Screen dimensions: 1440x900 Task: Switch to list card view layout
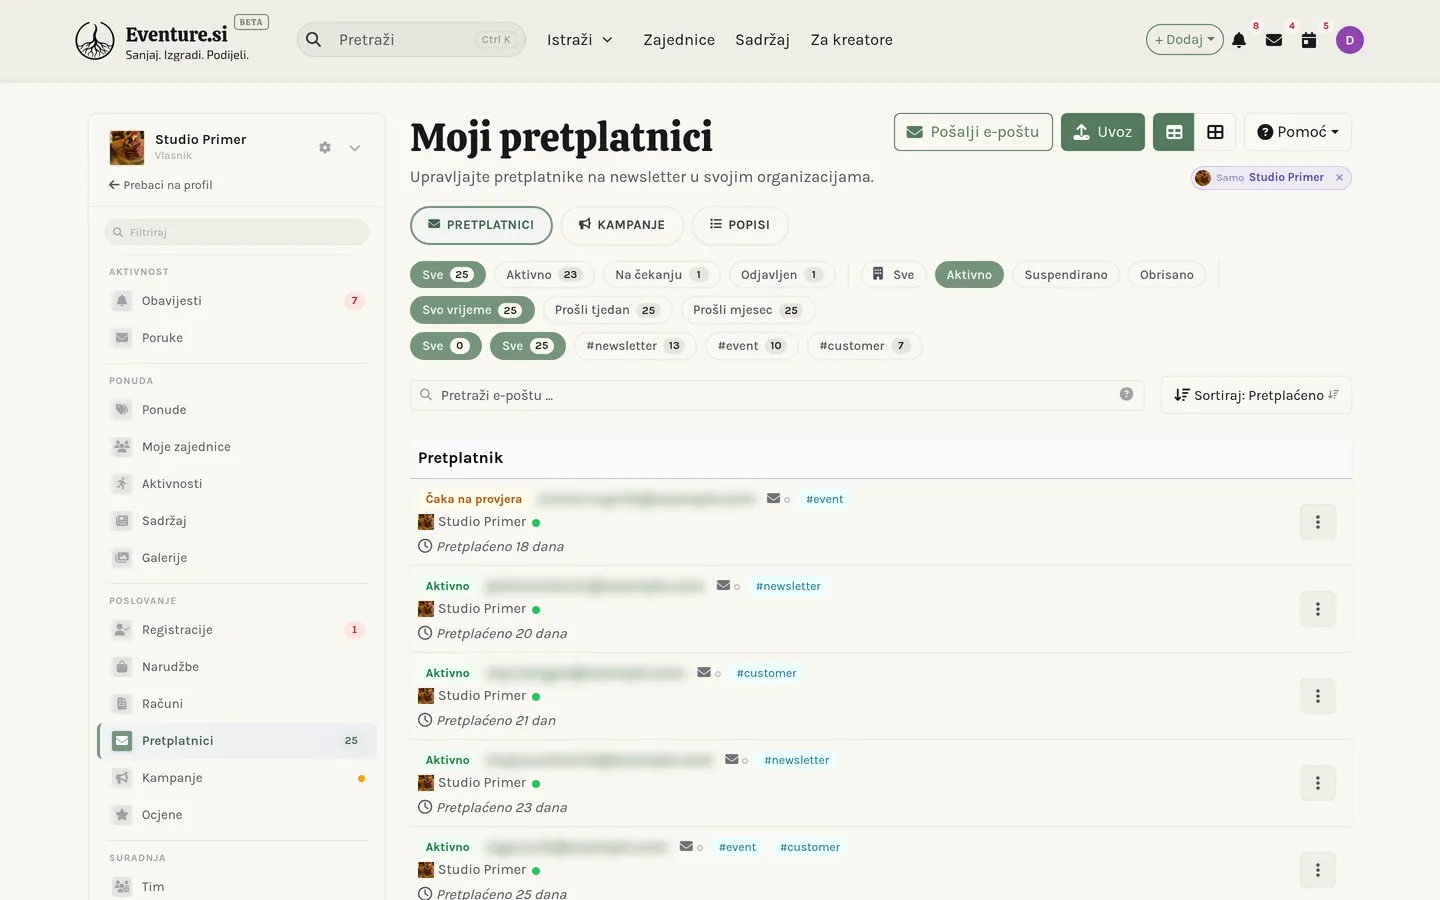click(1174, 132)
